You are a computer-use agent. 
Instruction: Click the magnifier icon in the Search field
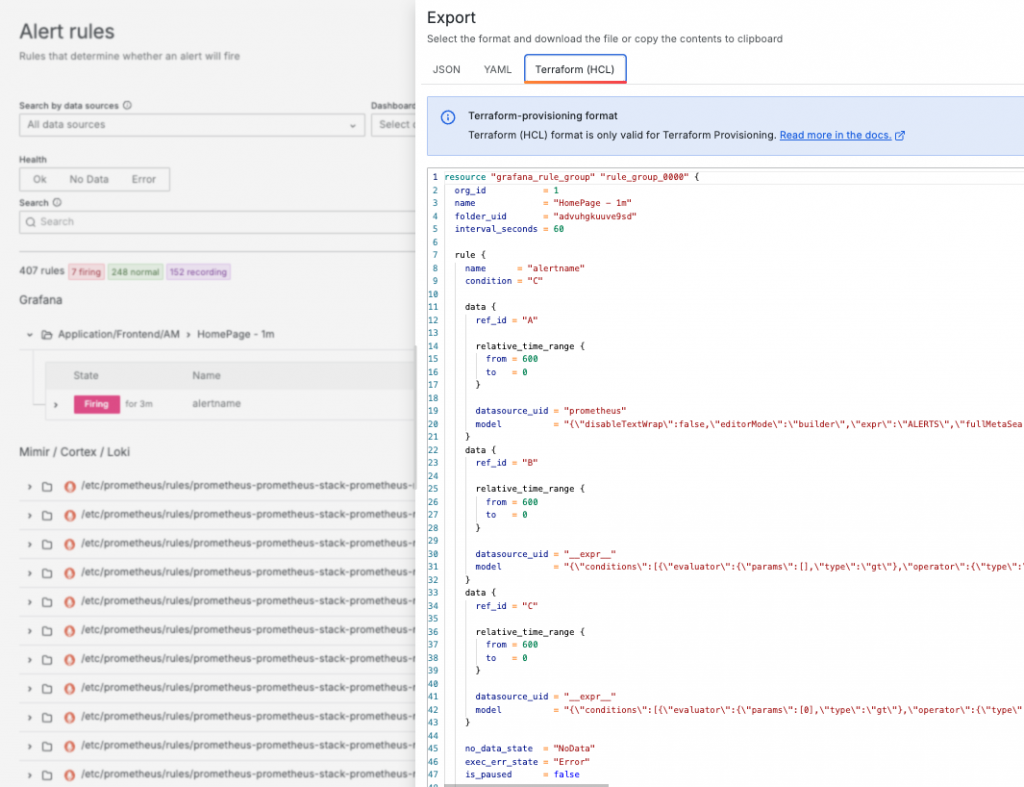[x=30, y=222]
